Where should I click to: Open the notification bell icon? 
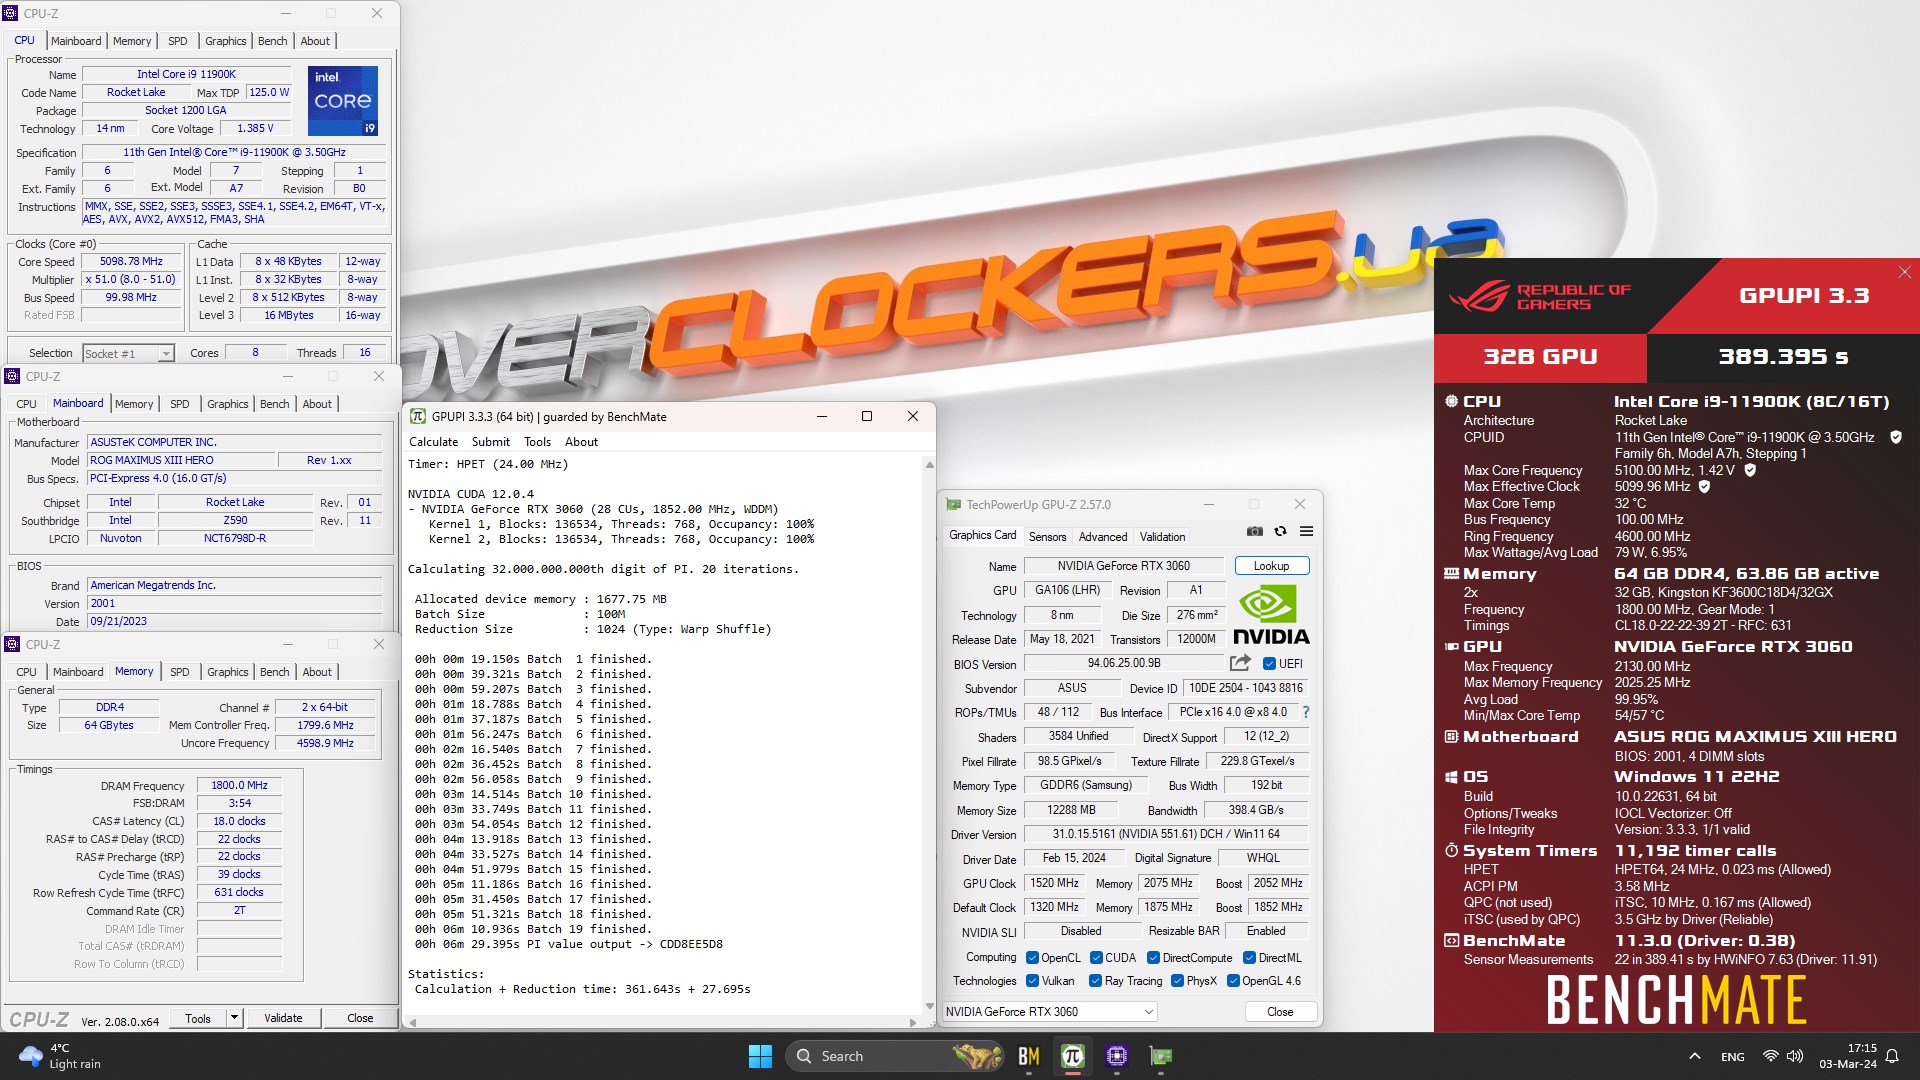tap(1892, 1056)
